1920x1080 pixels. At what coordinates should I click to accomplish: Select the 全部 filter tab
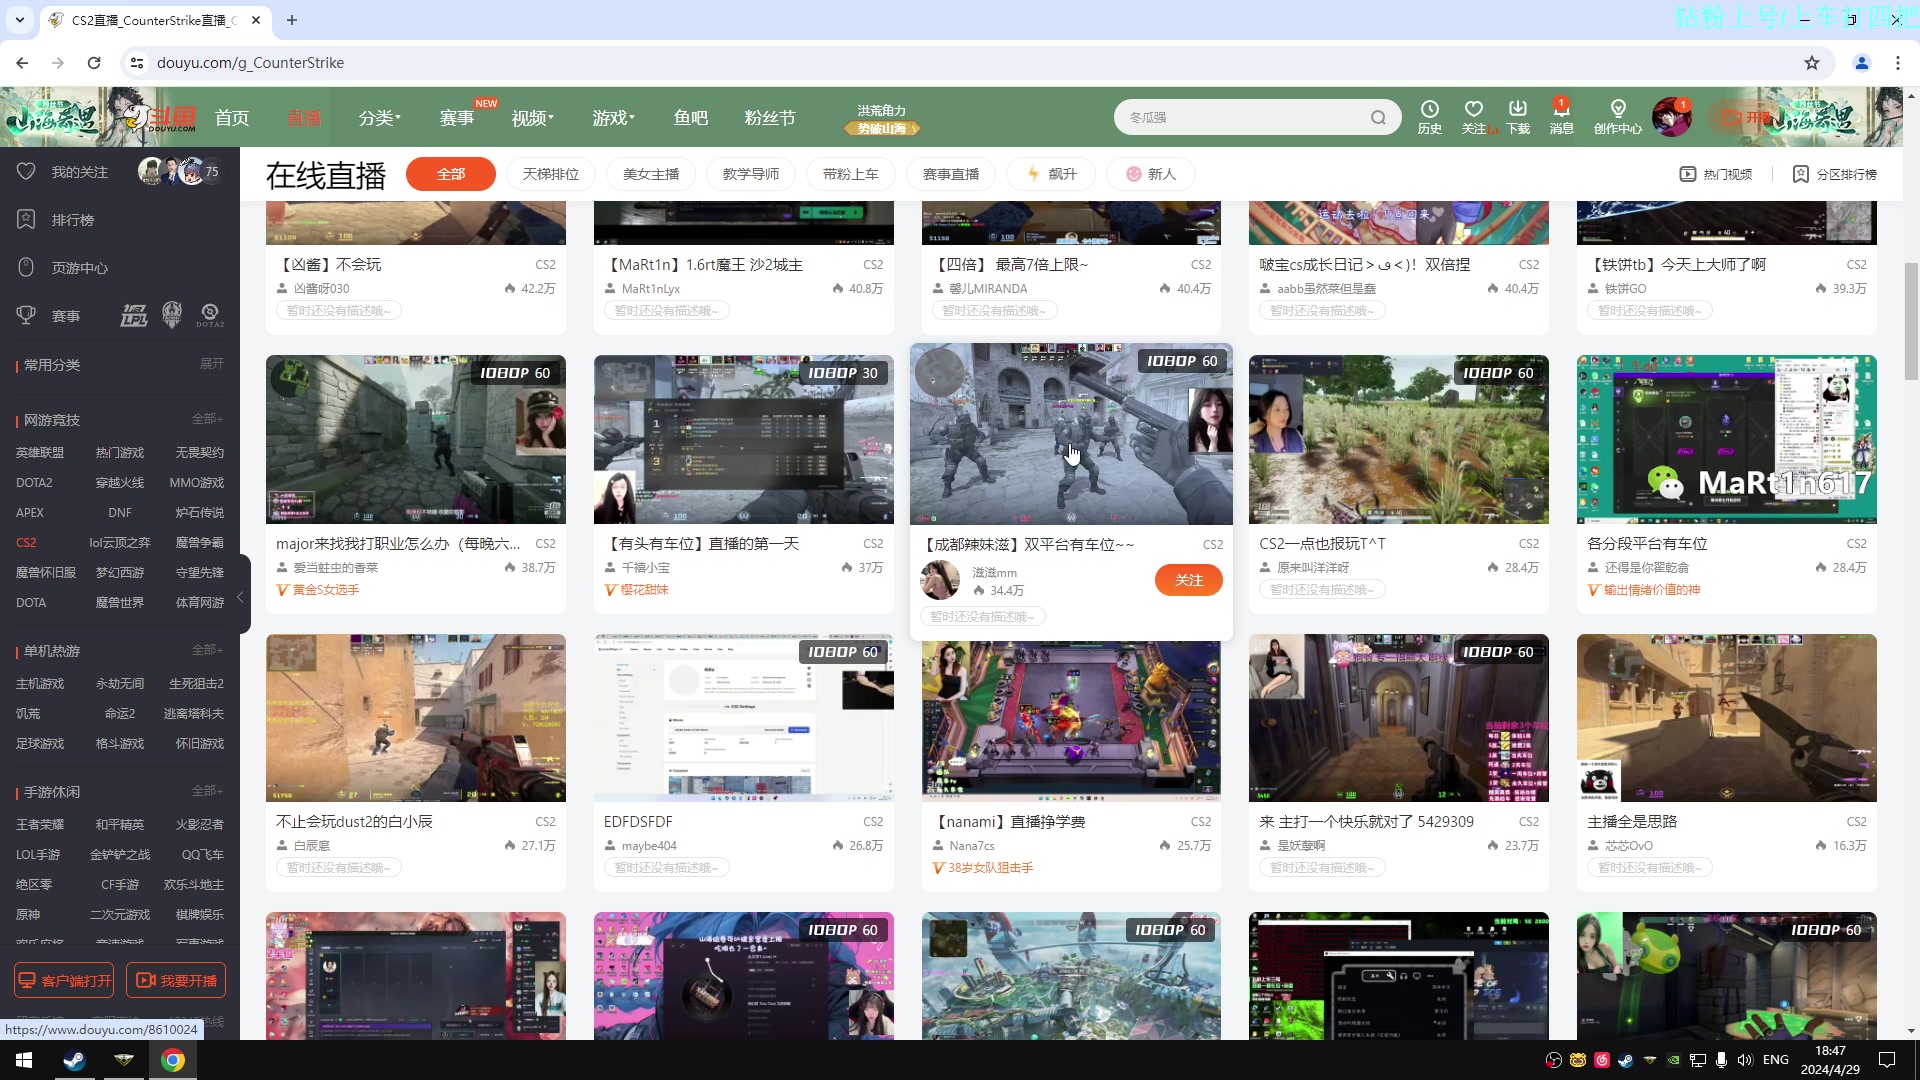point(451,174)
